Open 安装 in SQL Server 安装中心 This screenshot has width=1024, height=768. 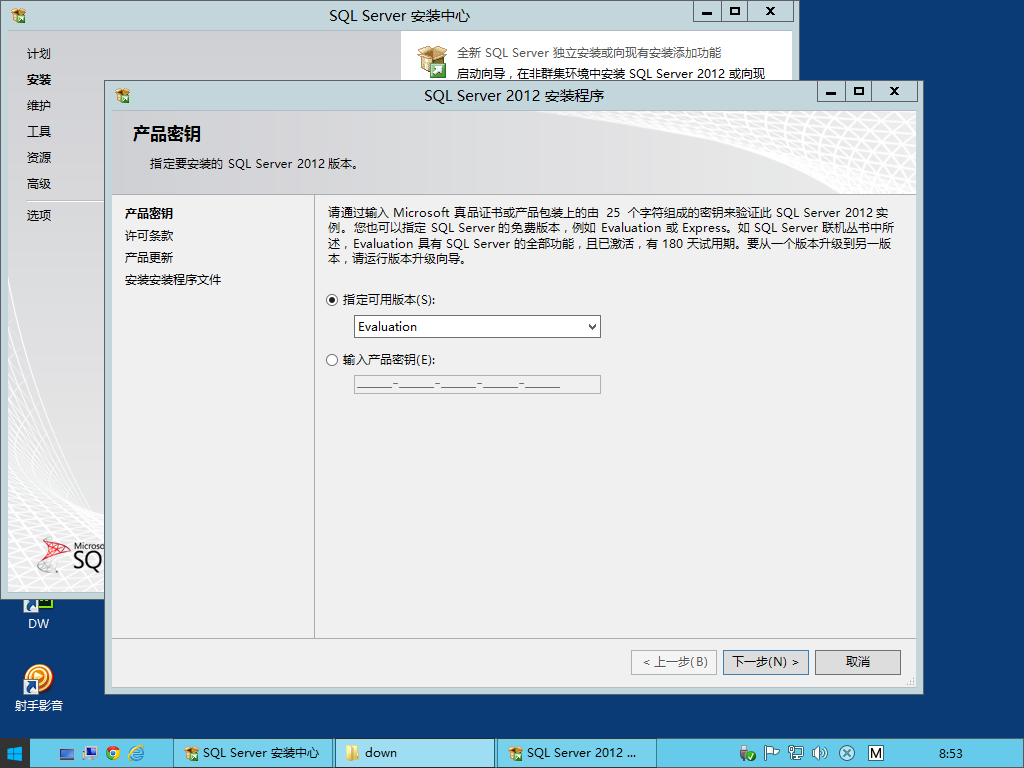39,80
